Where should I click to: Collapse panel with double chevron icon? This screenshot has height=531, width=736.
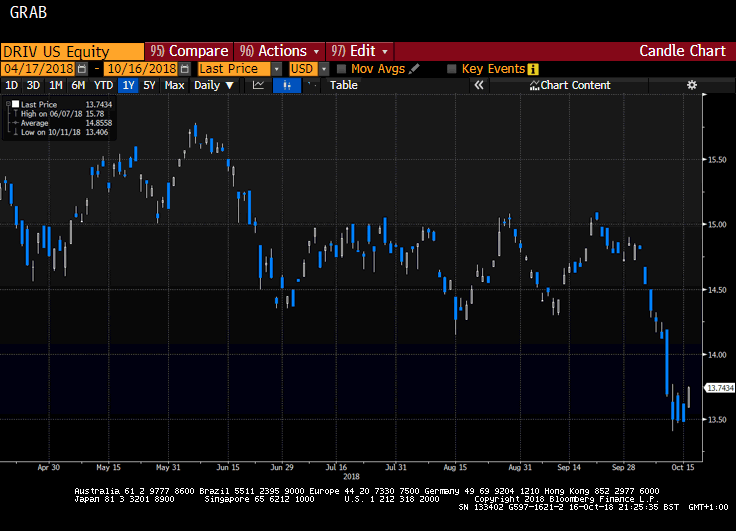pyautogui.click(x=479, y=85)
